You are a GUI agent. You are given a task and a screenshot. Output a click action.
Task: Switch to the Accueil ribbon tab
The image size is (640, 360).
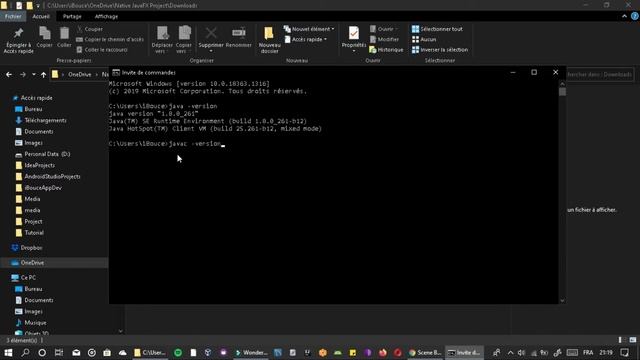pyautogui.click(x=41, y=16)
